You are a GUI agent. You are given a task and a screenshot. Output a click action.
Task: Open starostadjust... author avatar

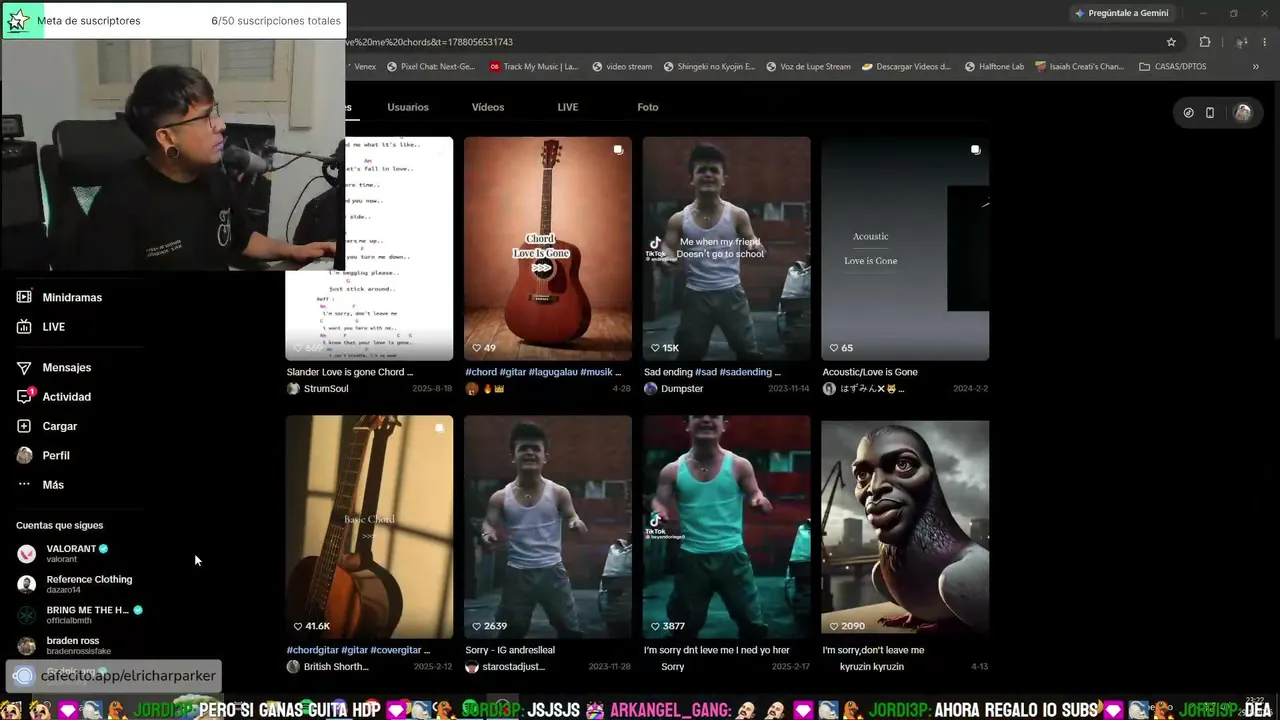coord(472,667)
